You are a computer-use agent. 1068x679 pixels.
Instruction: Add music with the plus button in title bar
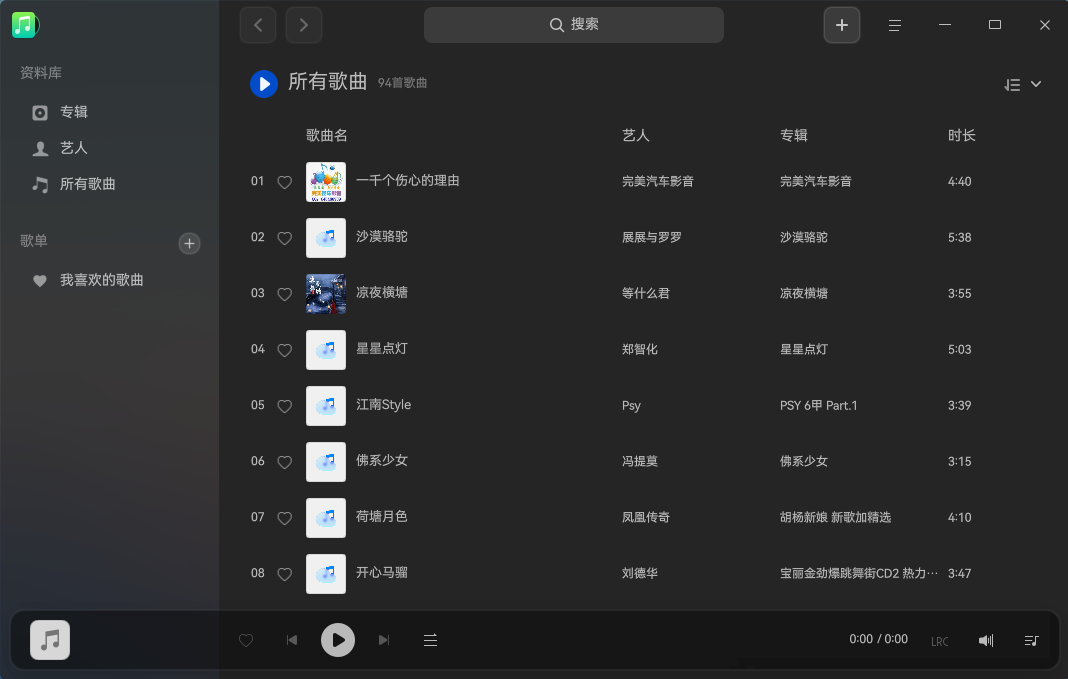[842, 25]
